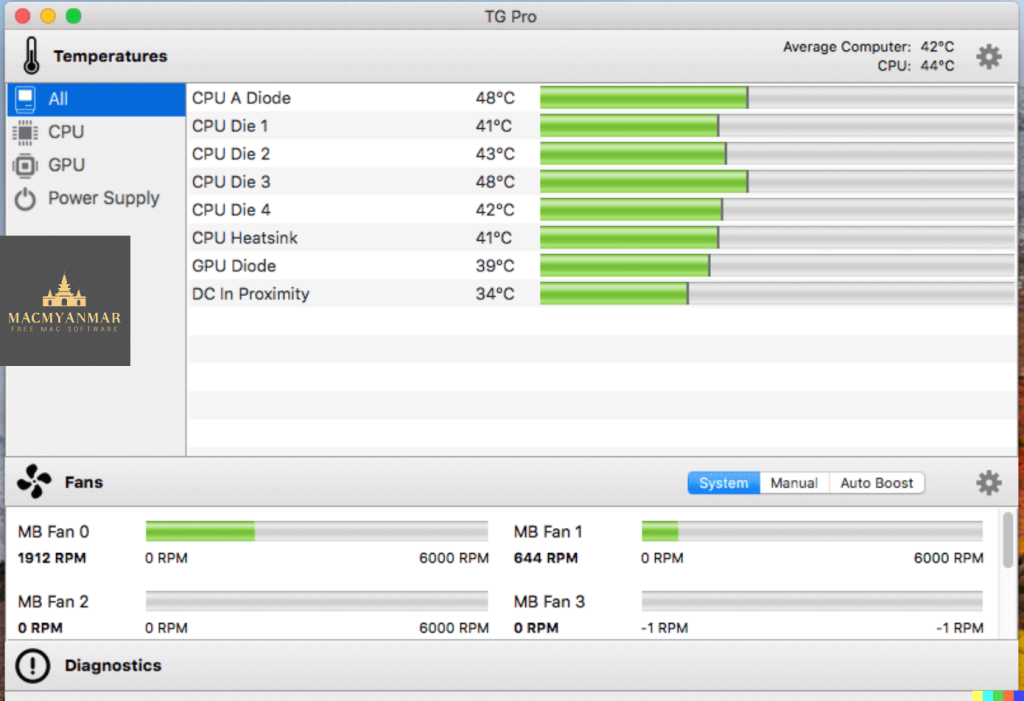Click the MB Fan 1 label
1024x701 pixels.
[x=548, y=532]
